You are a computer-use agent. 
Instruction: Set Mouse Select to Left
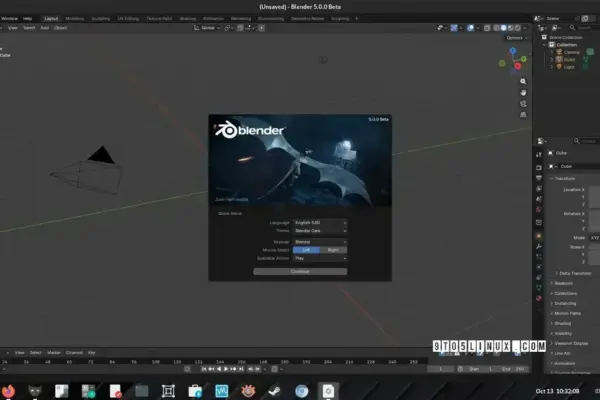tap(306, 250)
